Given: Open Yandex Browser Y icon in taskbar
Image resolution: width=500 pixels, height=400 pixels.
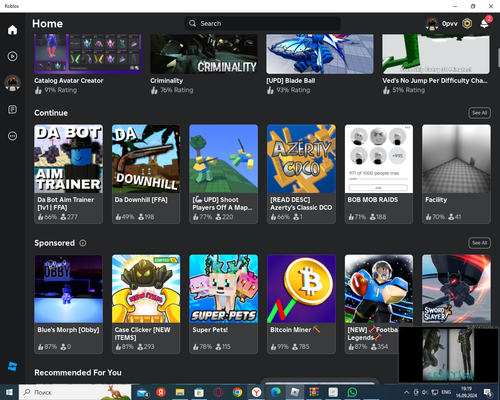Looking at the screenshot, I should pos(256,392).
